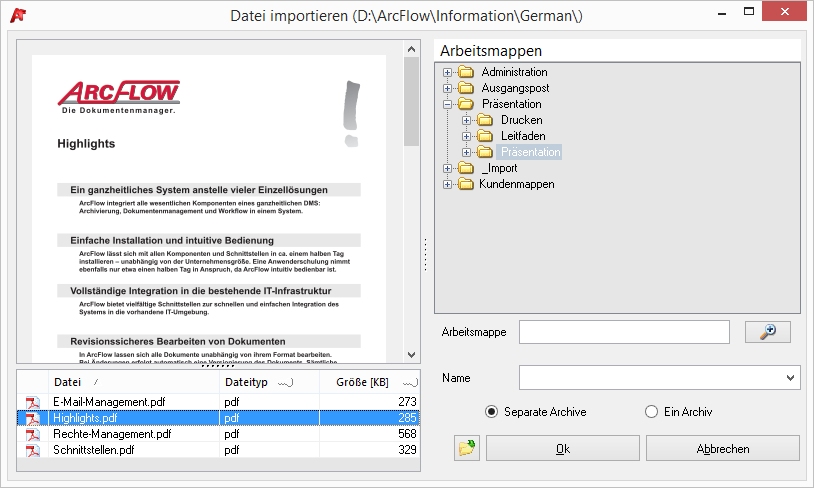Select the Rechte-Management.pdf file row

(x=218, y=434)
